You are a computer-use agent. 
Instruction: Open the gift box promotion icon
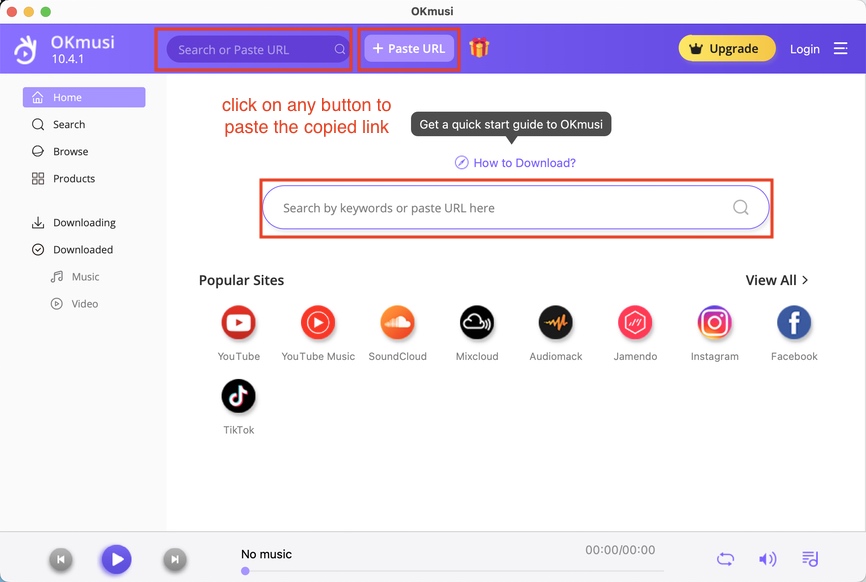(479, 47)
